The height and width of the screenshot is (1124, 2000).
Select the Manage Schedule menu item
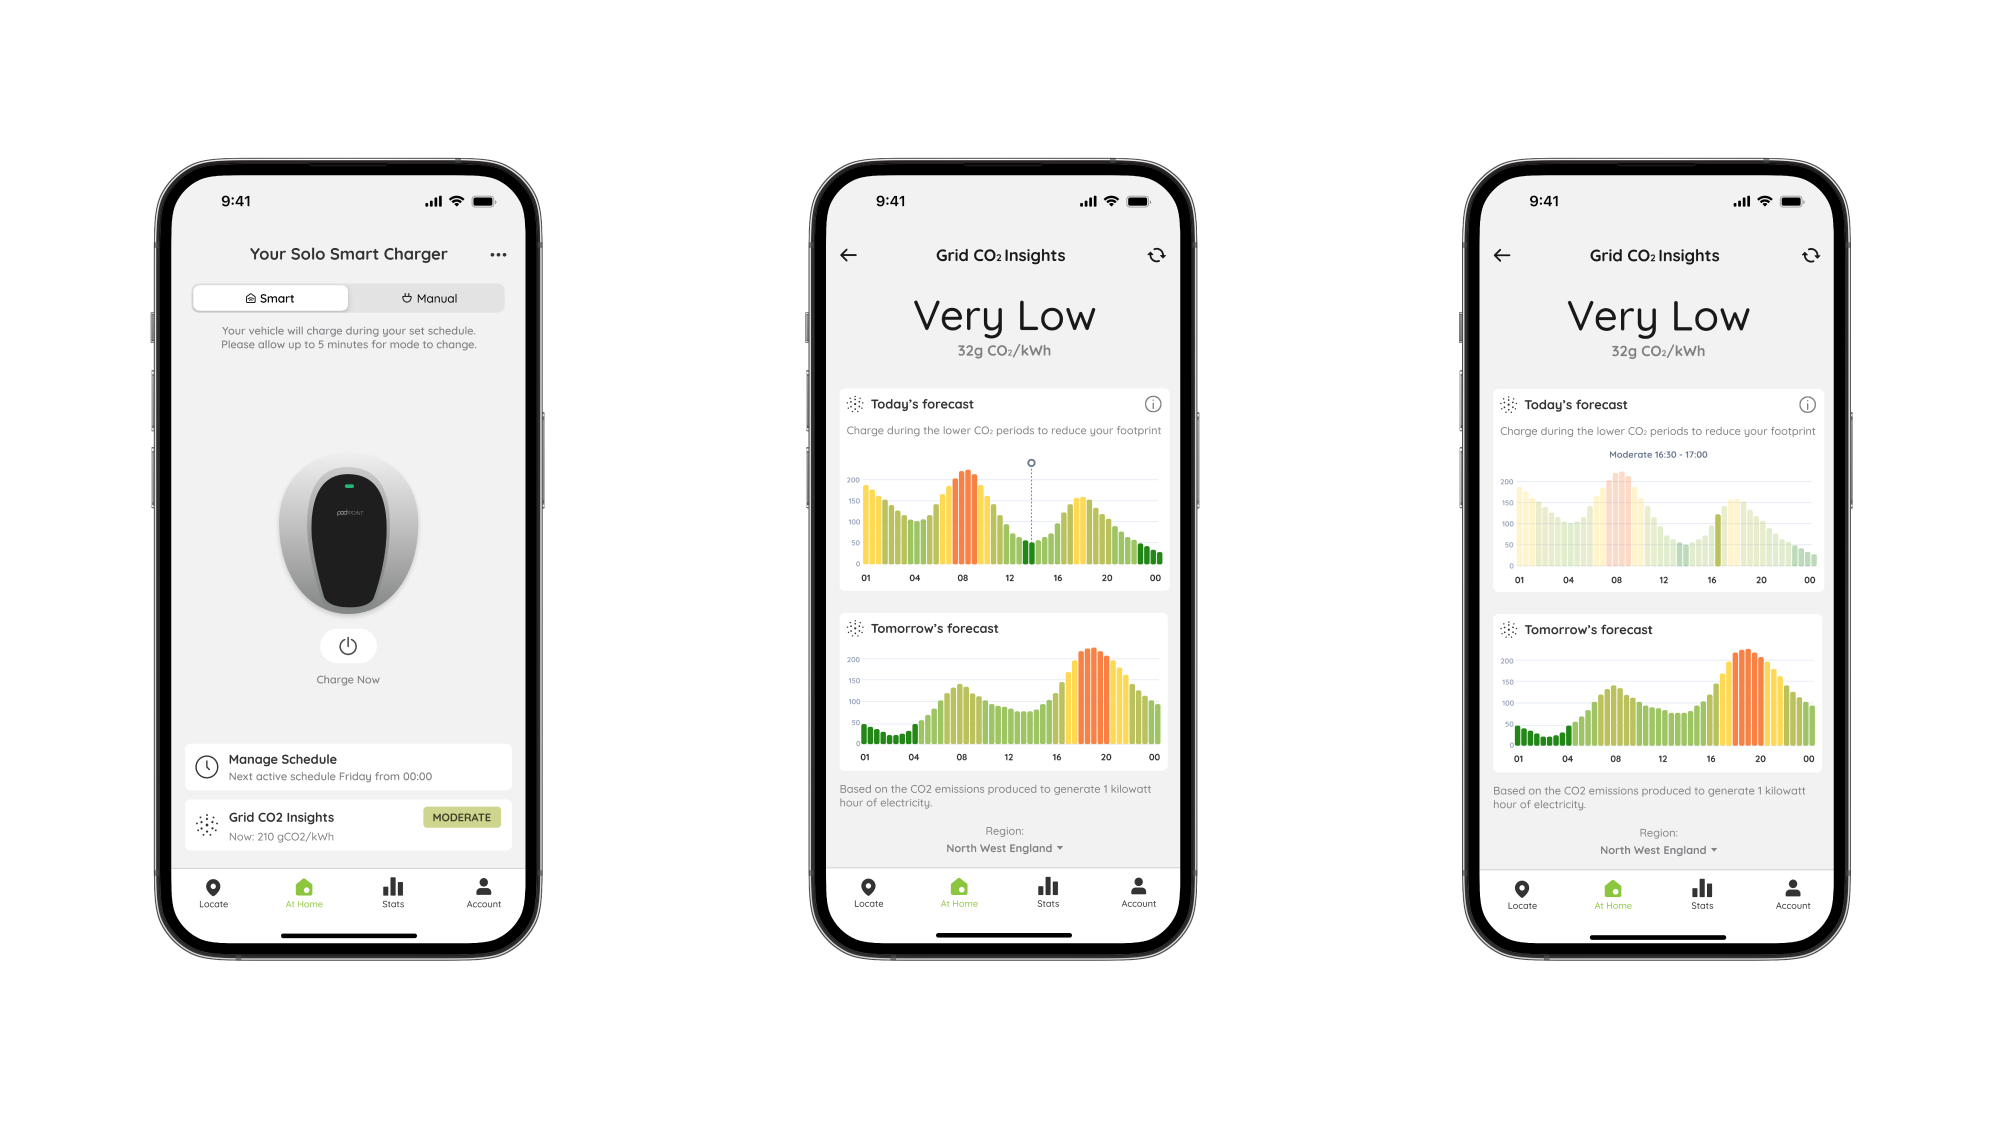(x=349, y=767)
